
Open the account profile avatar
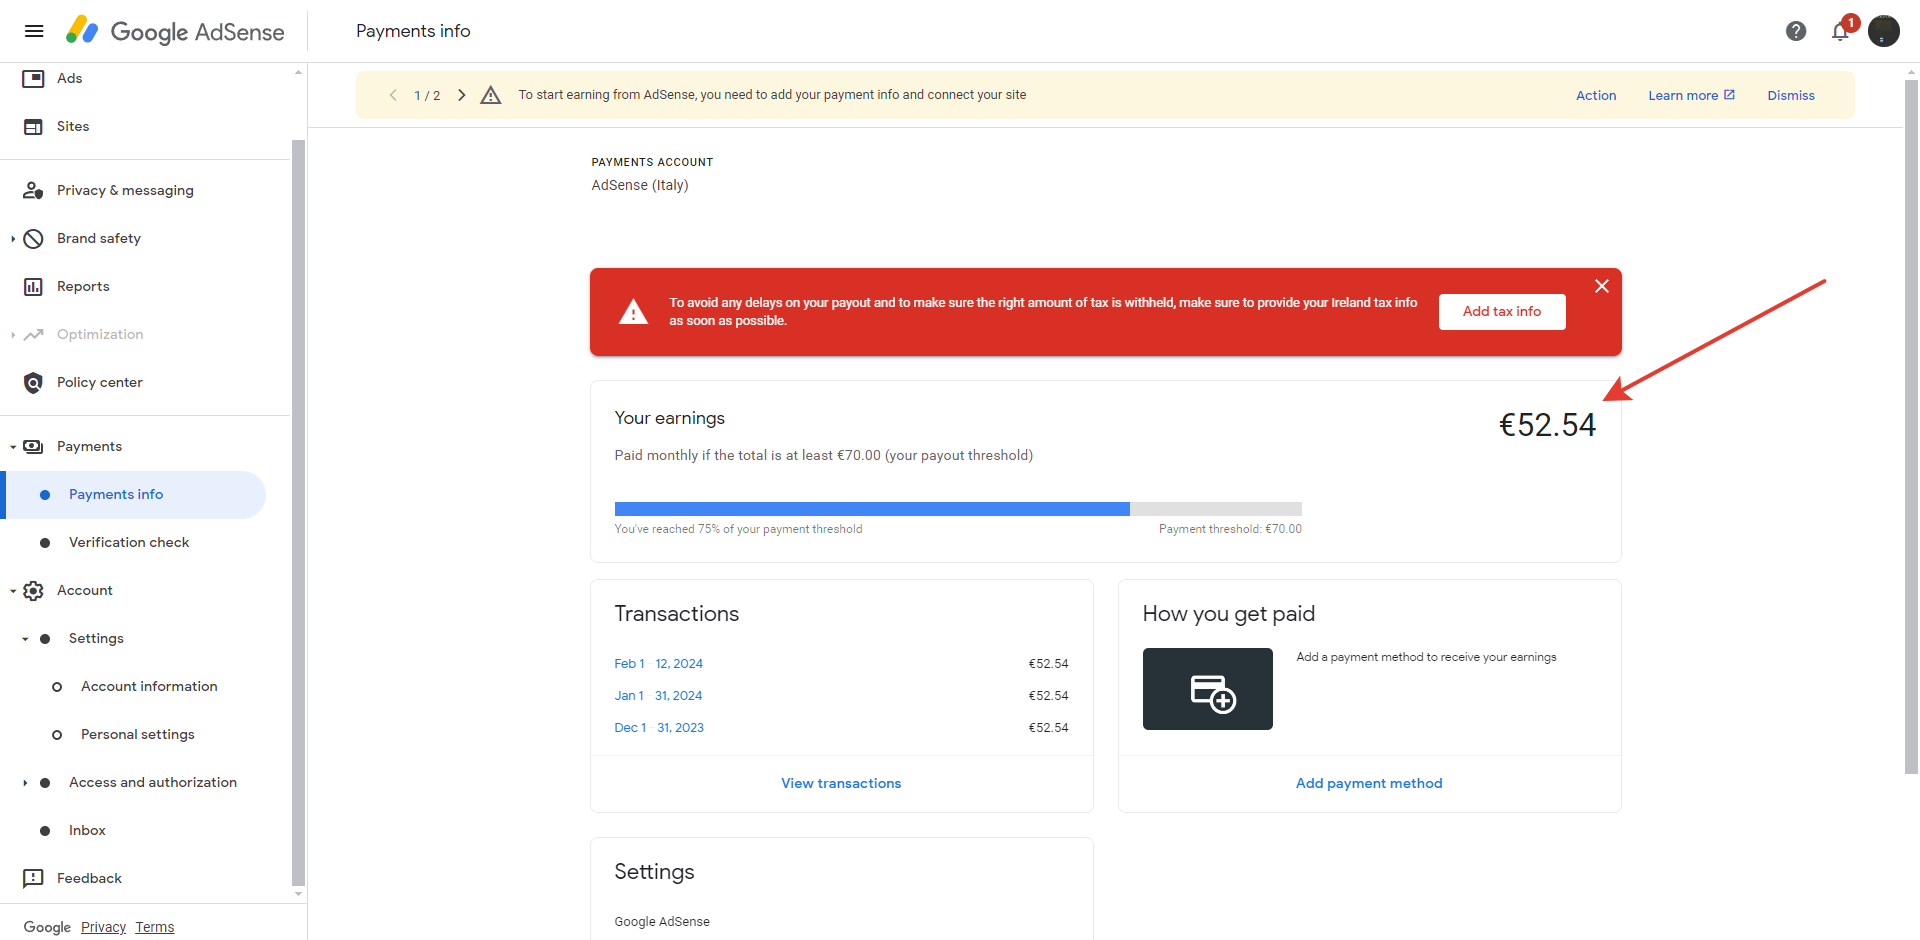coord(1884,31)
